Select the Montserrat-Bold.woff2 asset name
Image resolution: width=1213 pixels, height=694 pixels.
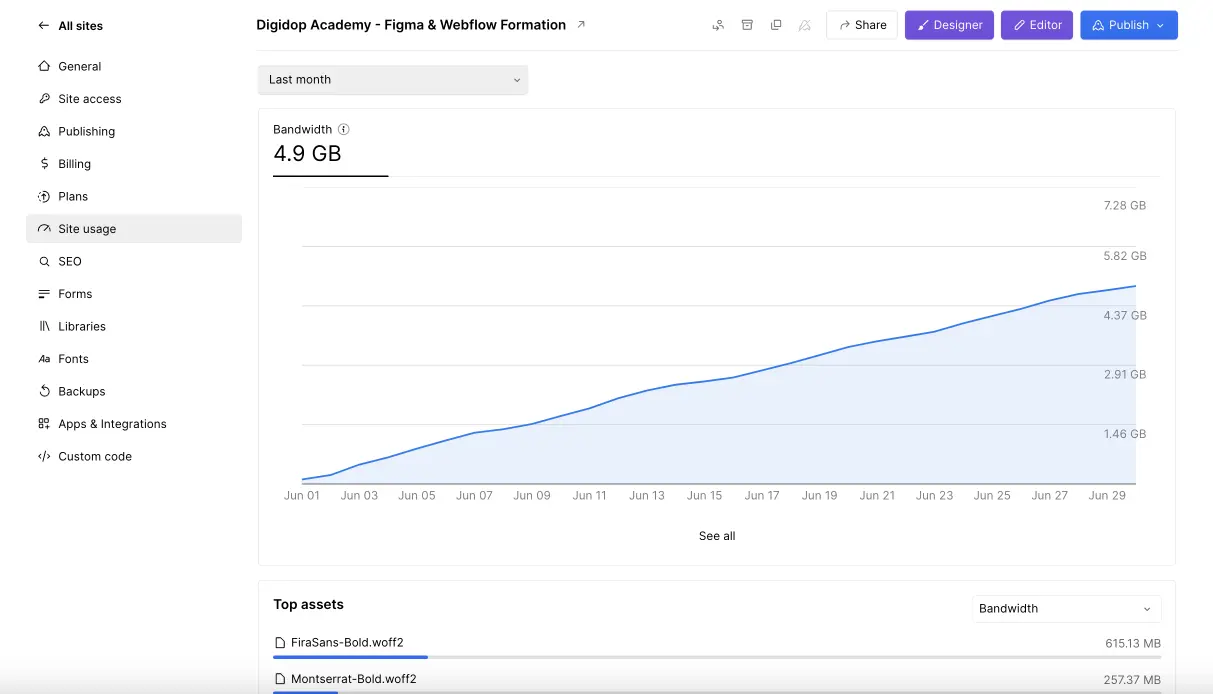point(353,679)
